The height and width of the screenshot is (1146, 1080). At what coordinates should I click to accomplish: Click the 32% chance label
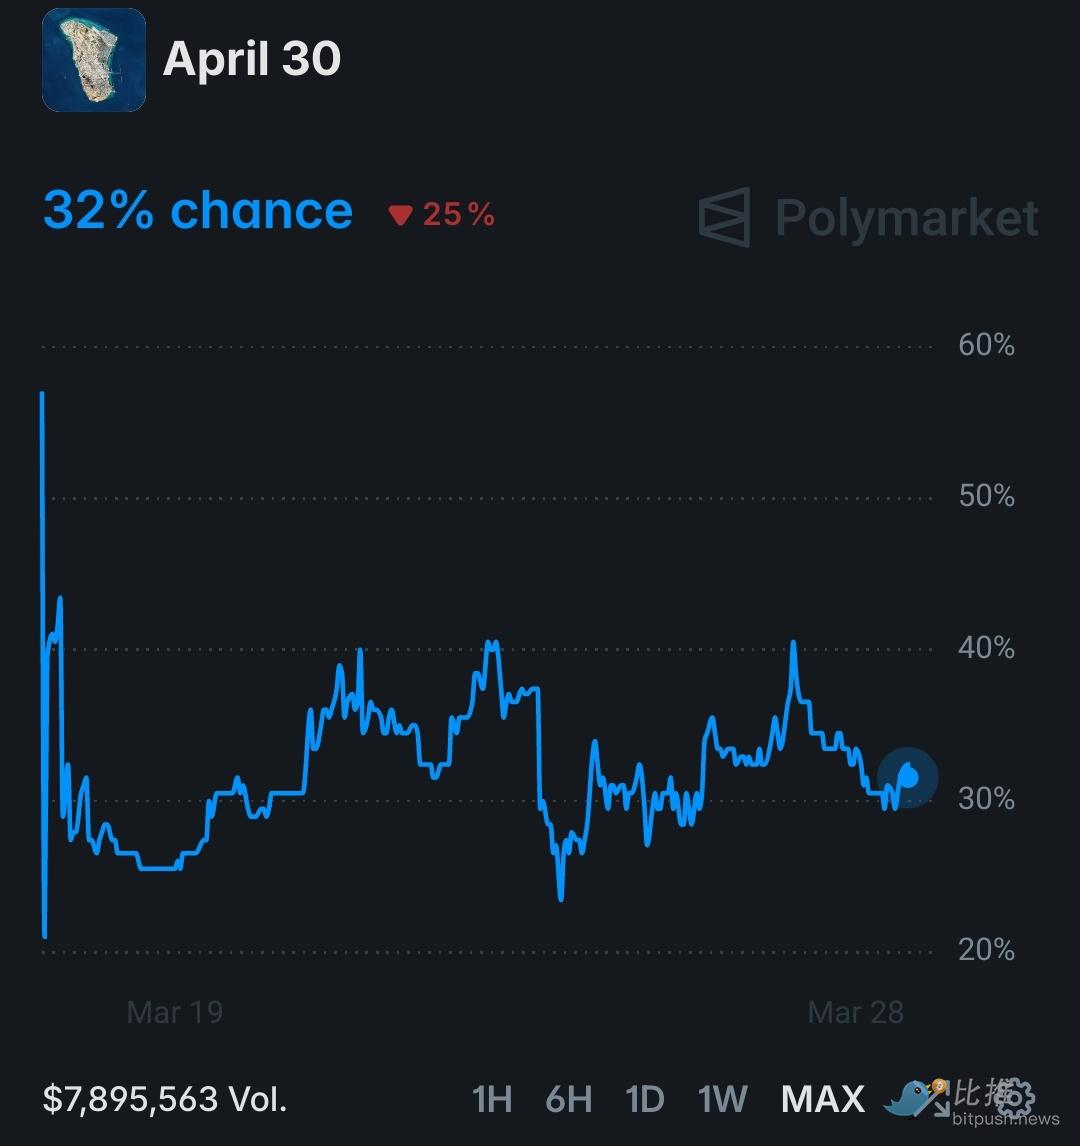198,211
